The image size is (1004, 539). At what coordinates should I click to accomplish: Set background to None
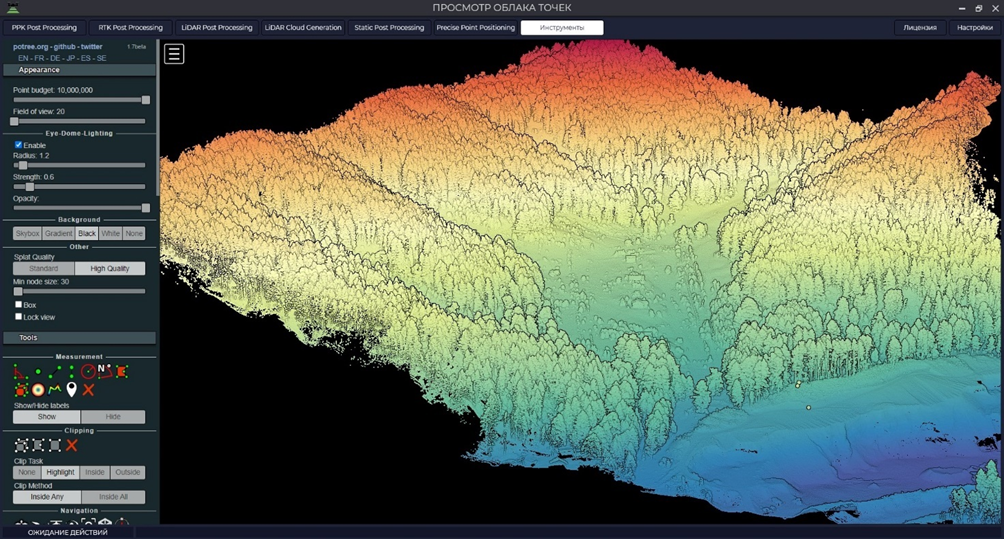tap(134, 234)
